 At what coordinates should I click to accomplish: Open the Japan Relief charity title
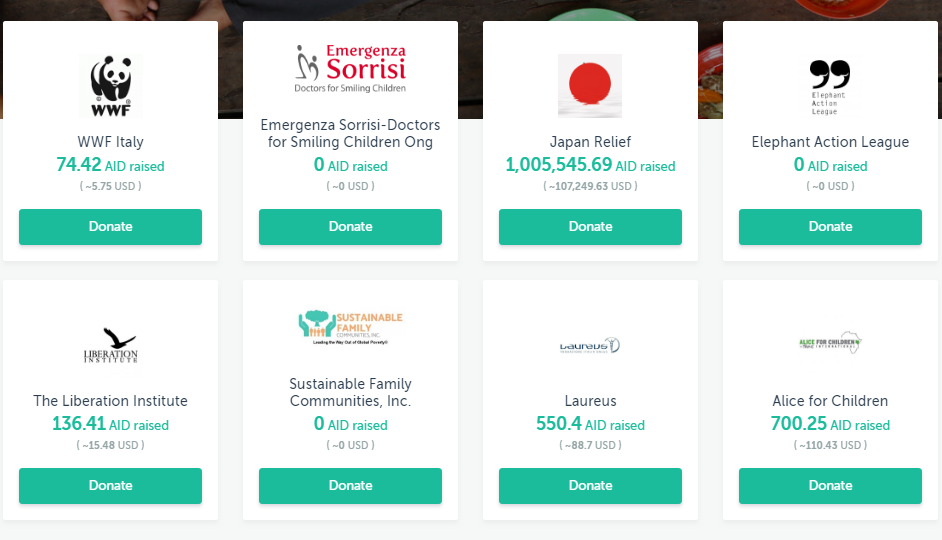[590, 142]
